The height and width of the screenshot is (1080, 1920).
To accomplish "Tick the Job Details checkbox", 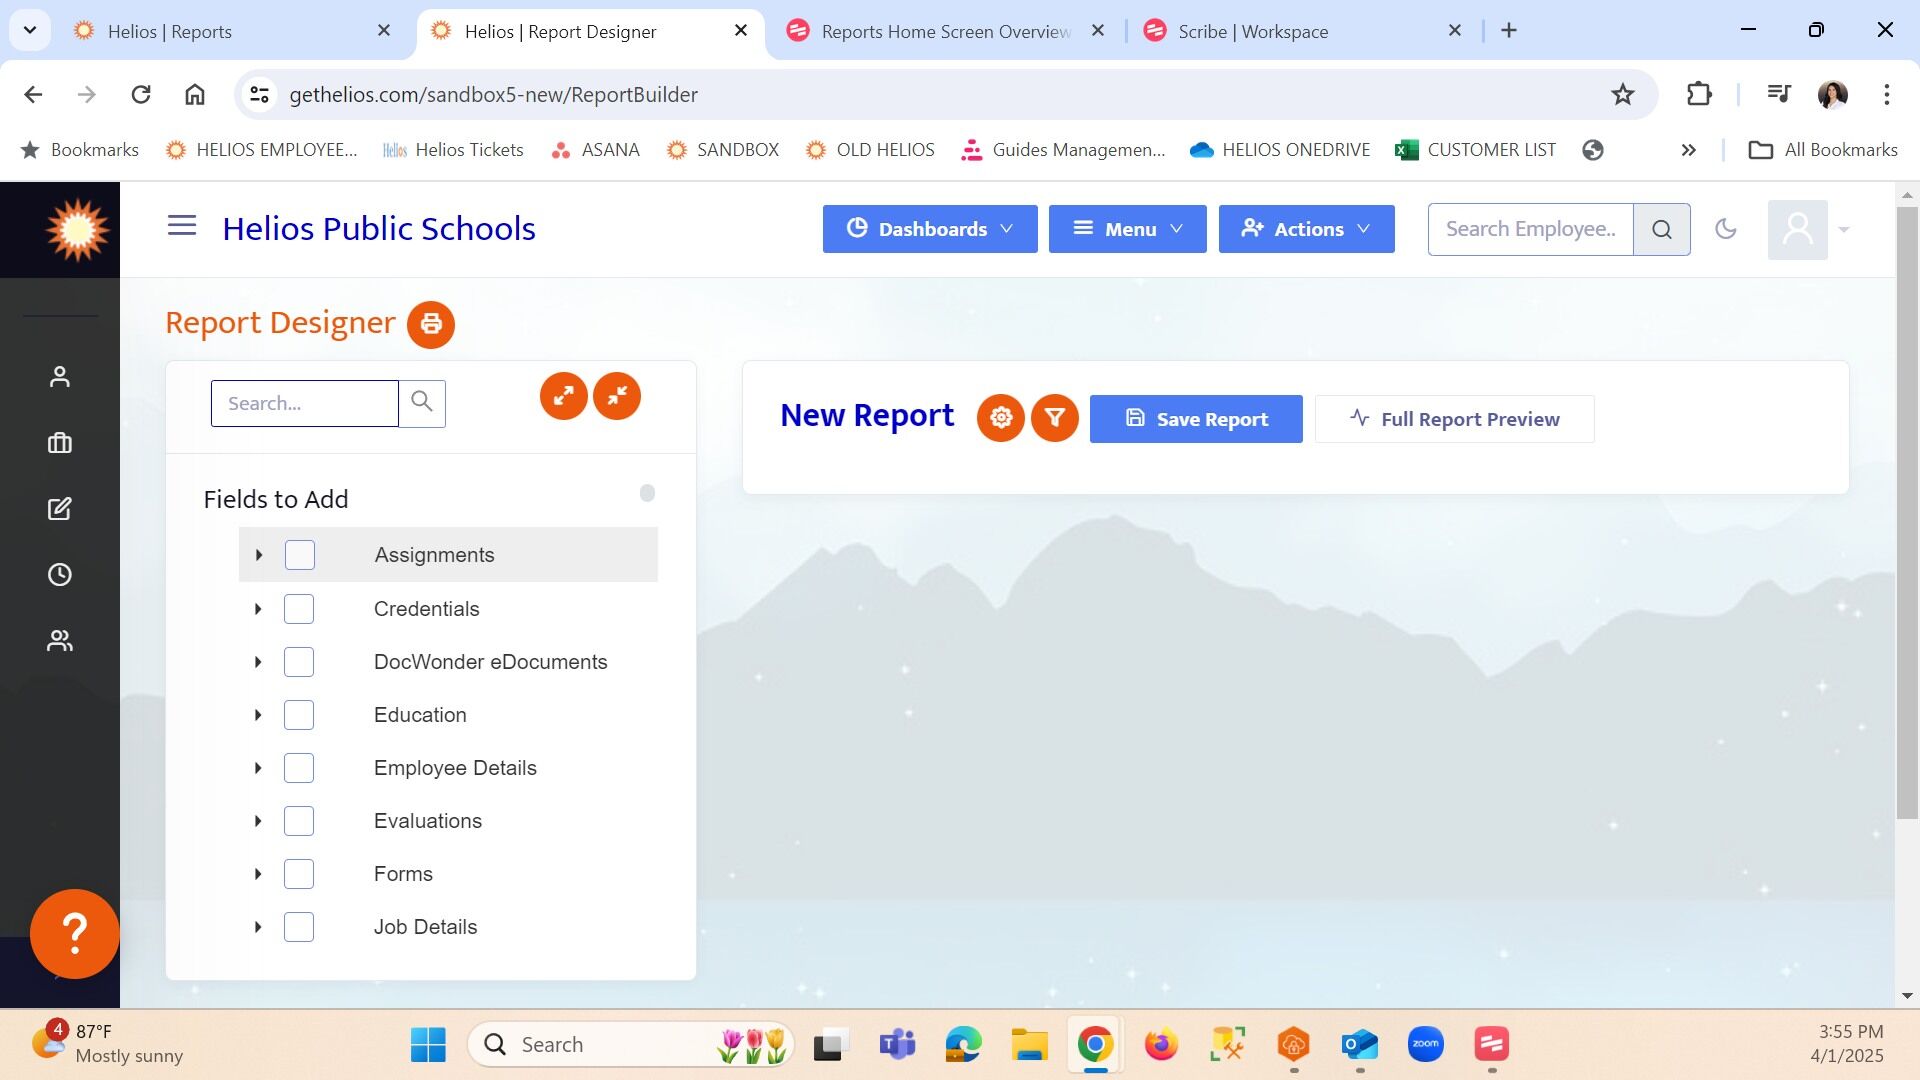I will pos(299,927).
